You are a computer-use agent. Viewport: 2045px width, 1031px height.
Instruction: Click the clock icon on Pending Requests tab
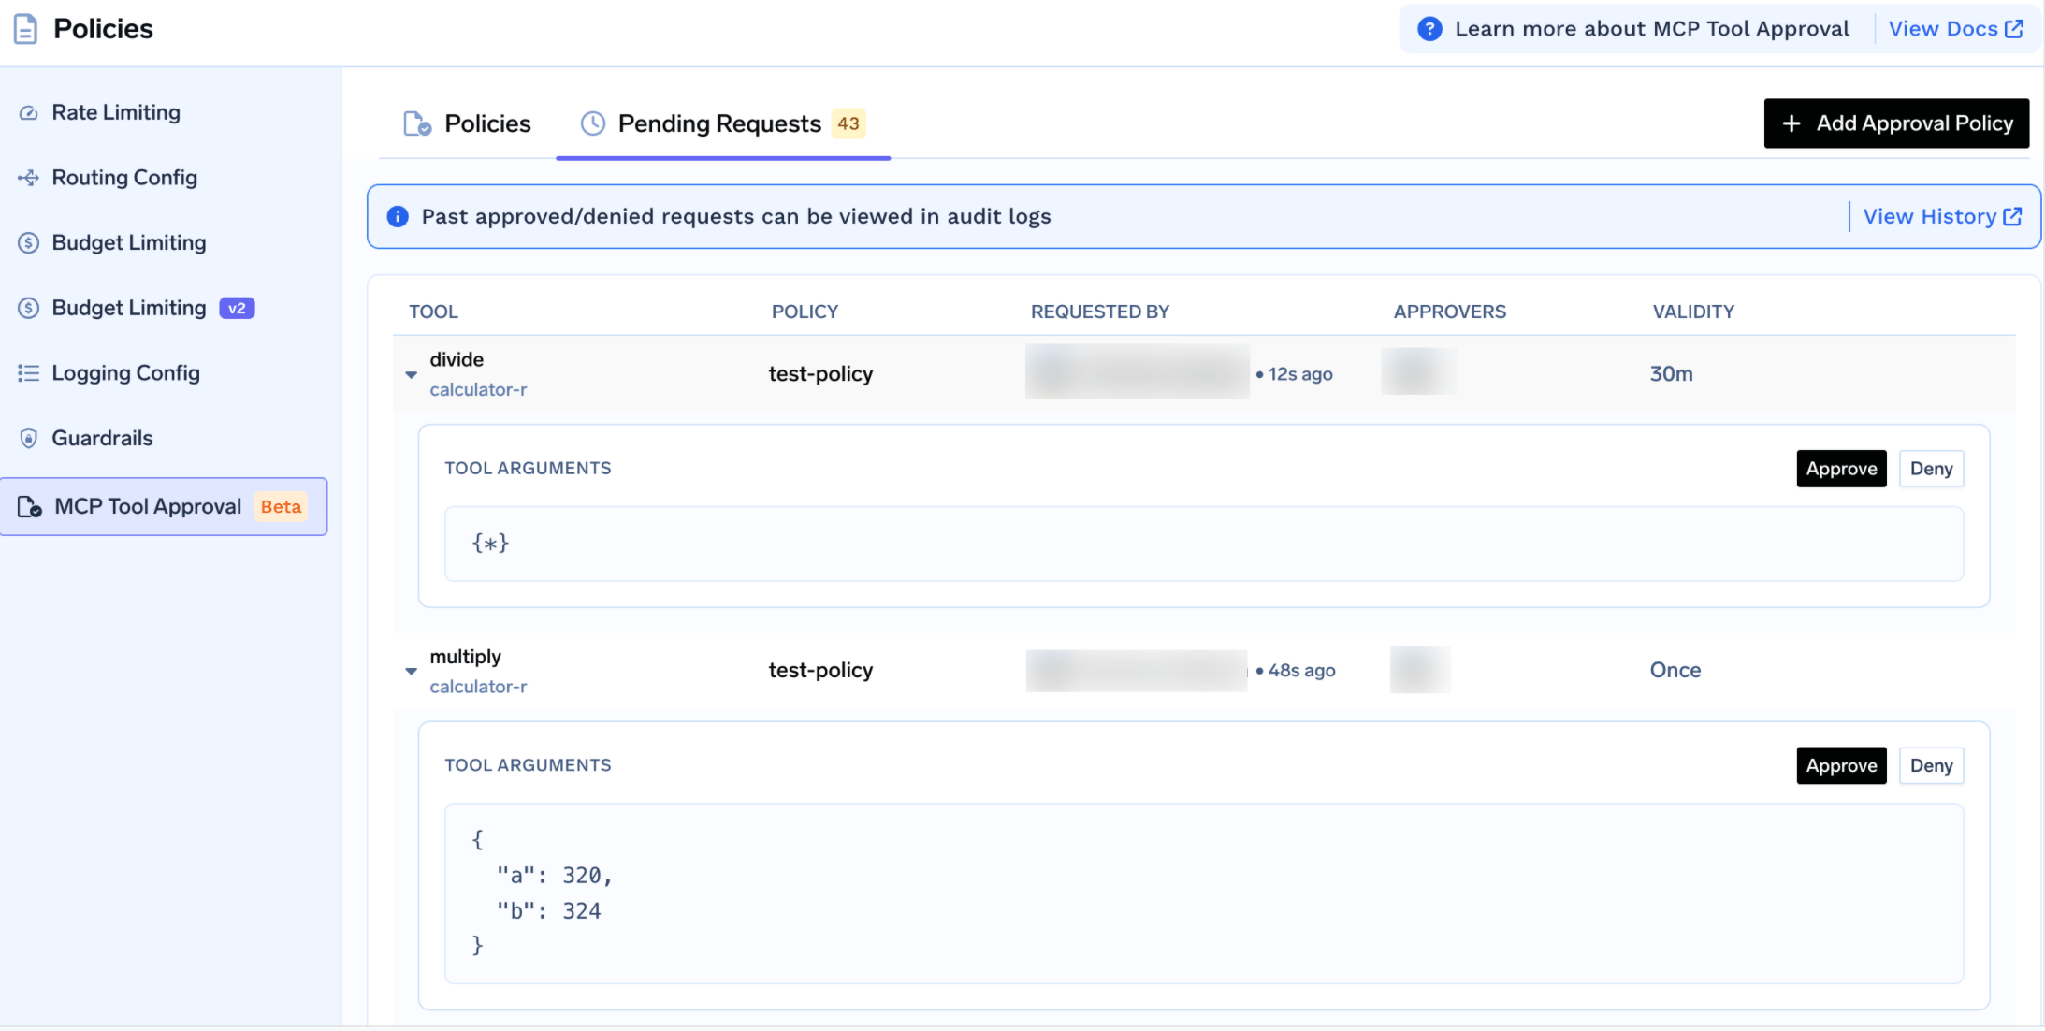(x=593, y=123)
